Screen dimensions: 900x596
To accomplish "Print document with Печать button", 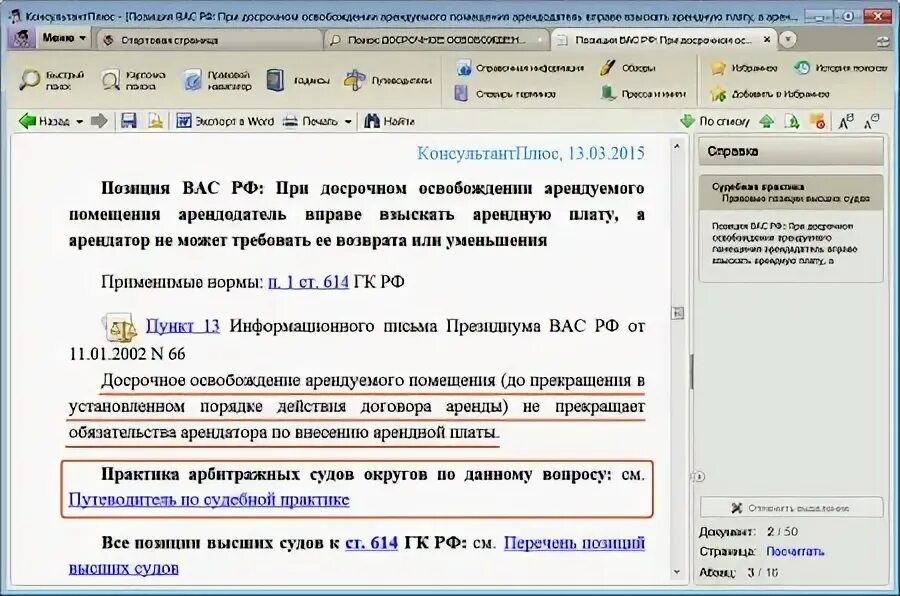I will (x=312, y=121).
